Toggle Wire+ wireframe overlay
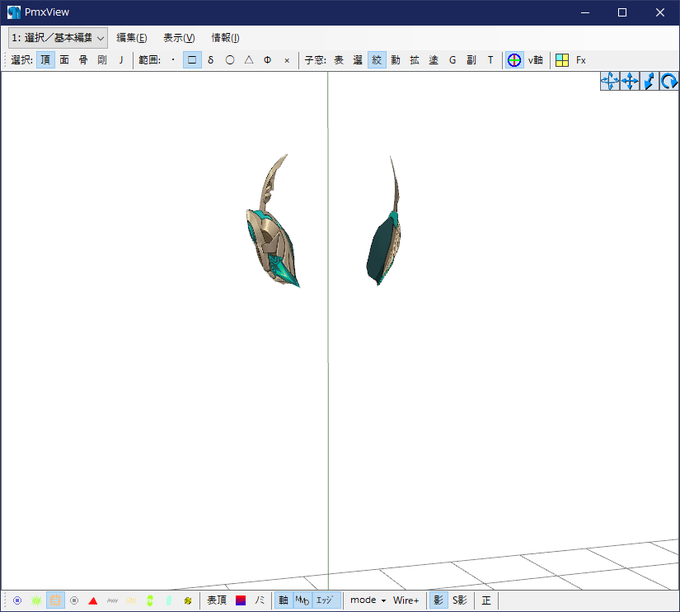The width and height of the screenshot is (680, 612). click(x=406, y=601)
